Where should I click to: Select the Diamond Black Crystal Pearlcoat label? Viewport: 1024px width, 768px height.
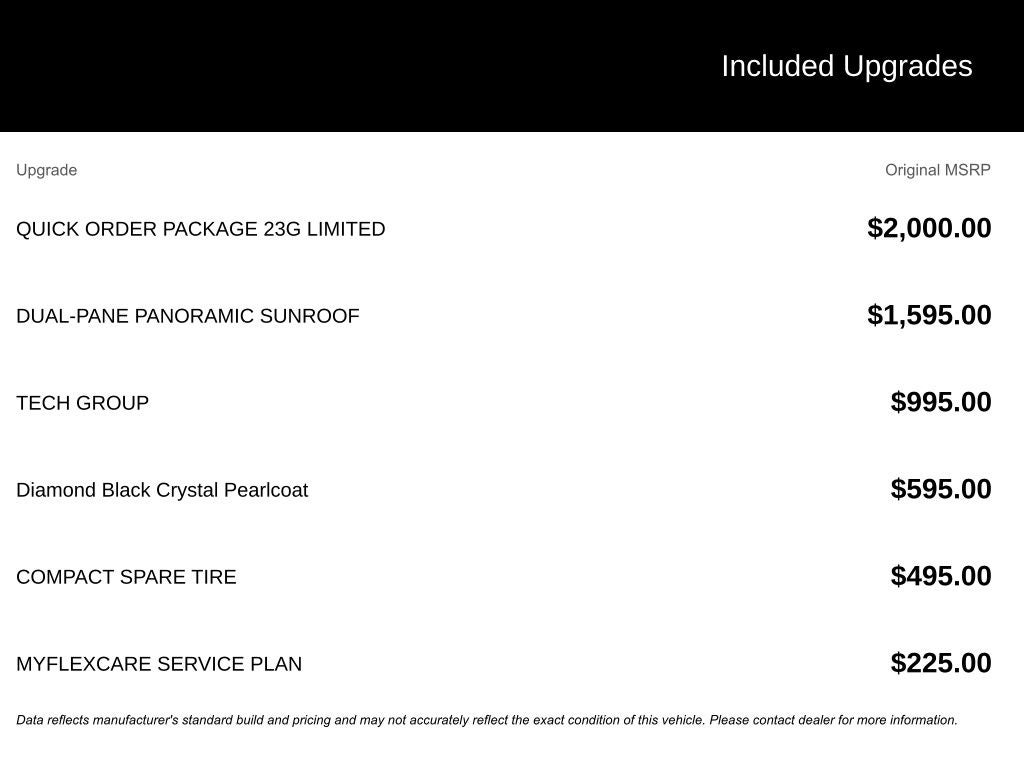(162, 490)
